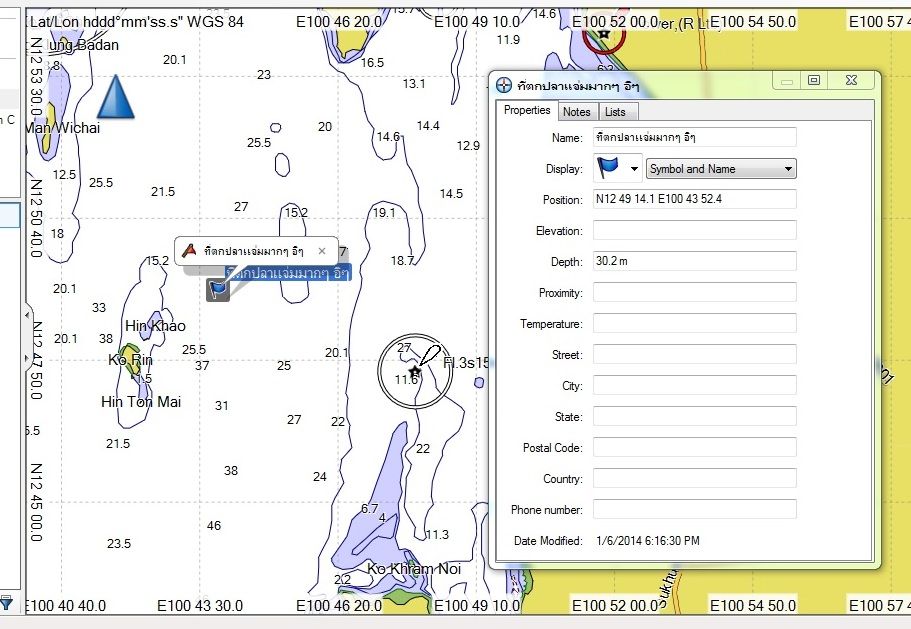The width and height of the screenshot is (911, 629).
Task: Click the filter funnel icon at bottom left
Action: tap(6, 602)
